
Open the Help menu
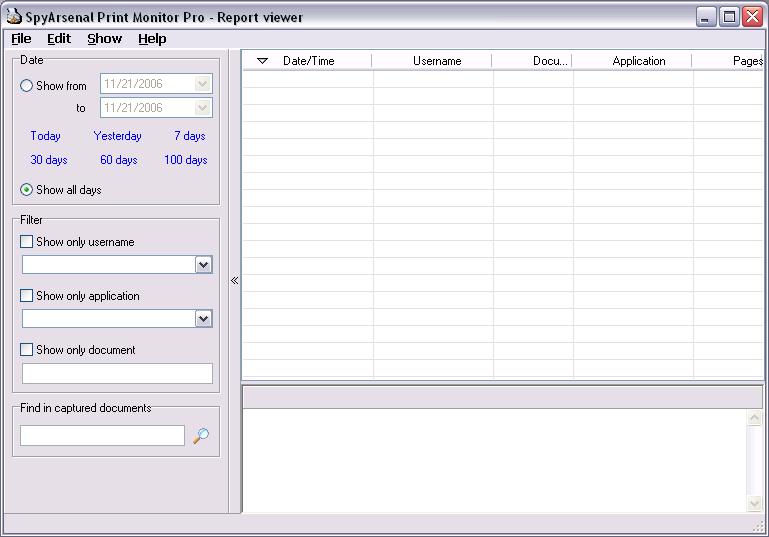pos(152,39)
